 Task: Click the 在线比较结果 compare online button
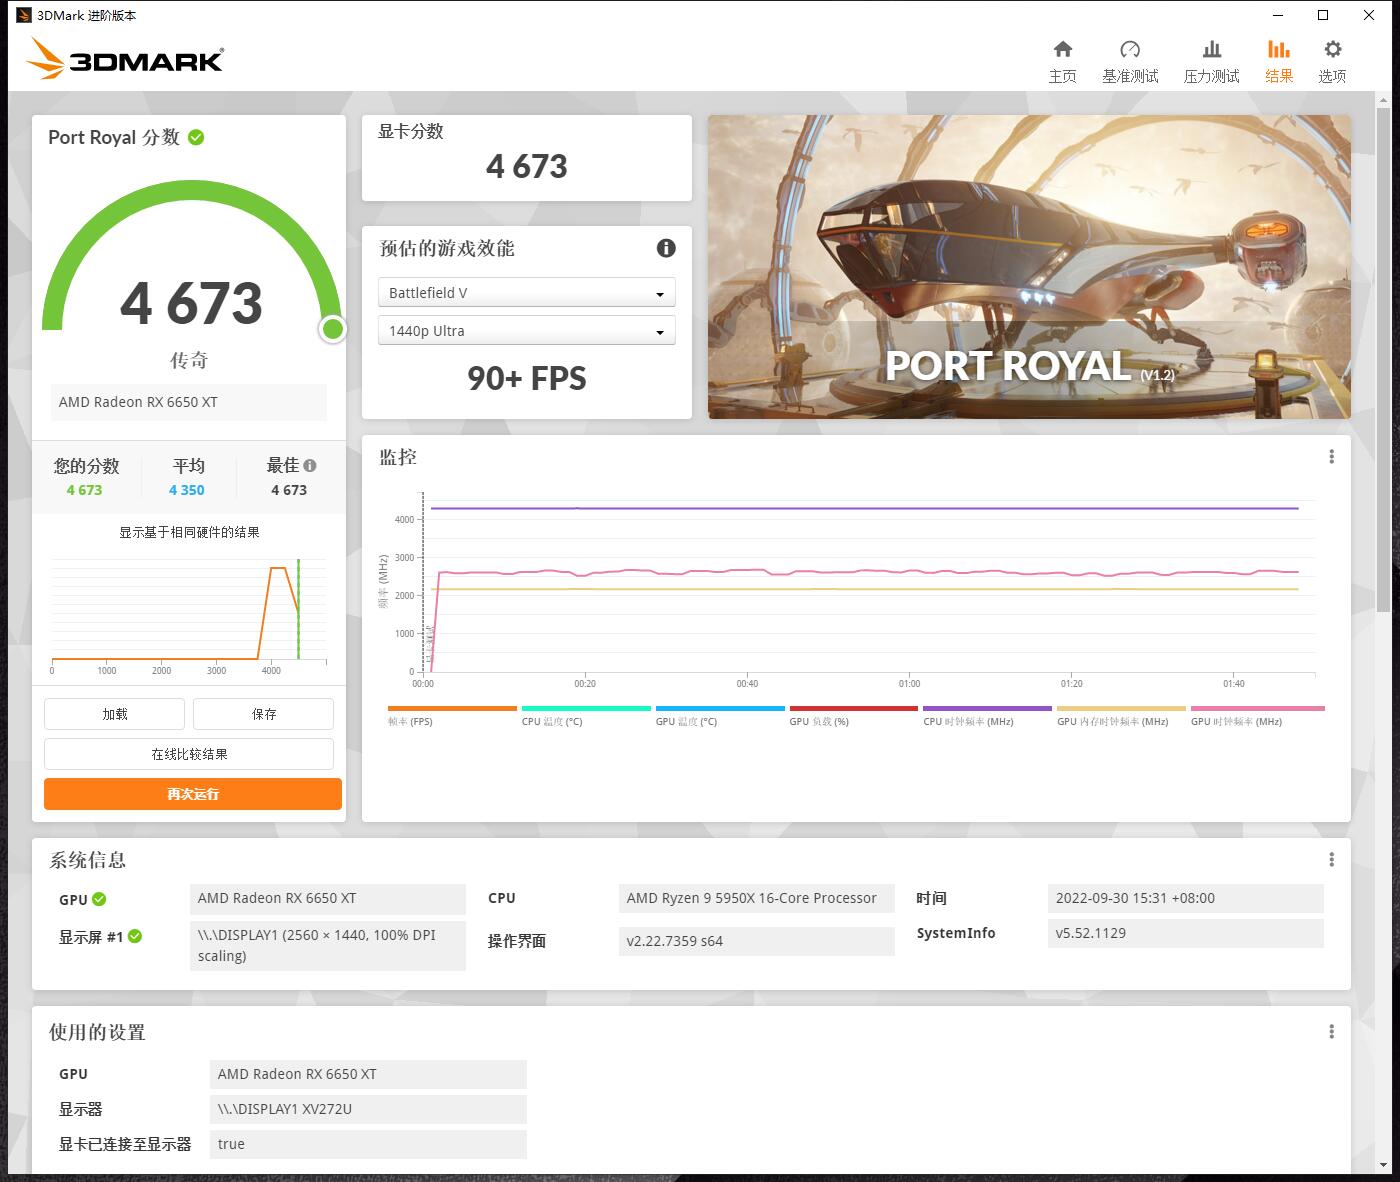tap(189, 754)
